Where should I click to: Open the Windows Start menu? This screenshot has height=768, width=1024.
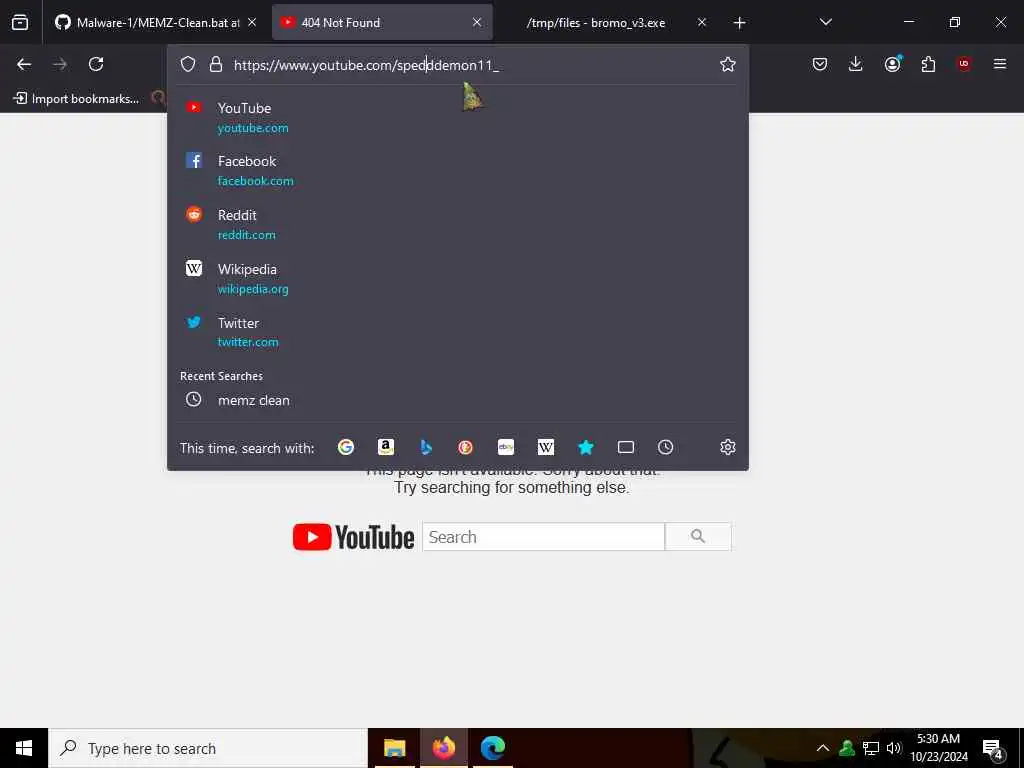[24, 748]
